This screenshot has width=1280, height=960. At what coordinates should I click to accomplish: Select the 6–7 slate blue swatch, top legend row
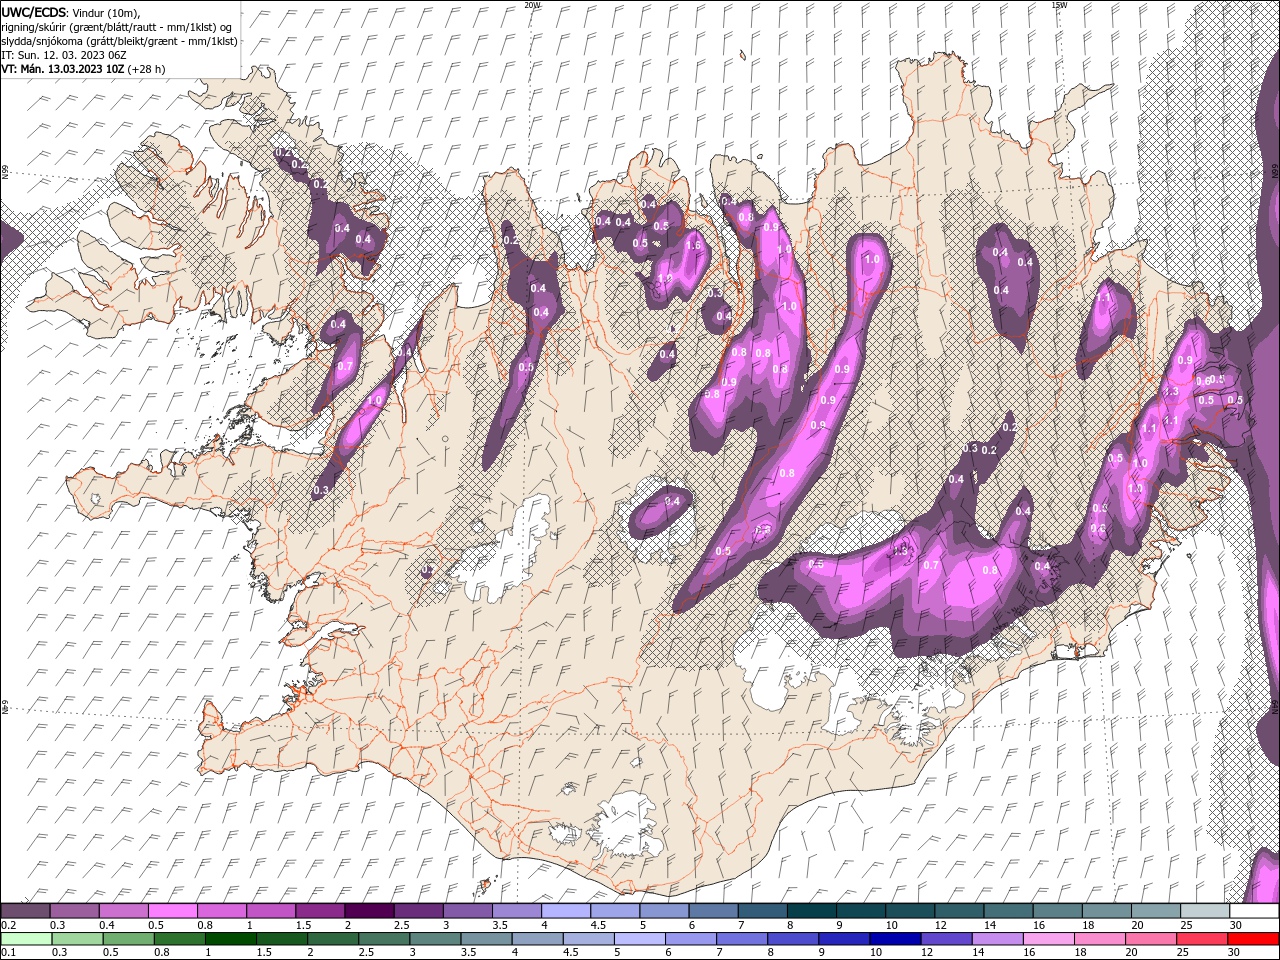714,911
